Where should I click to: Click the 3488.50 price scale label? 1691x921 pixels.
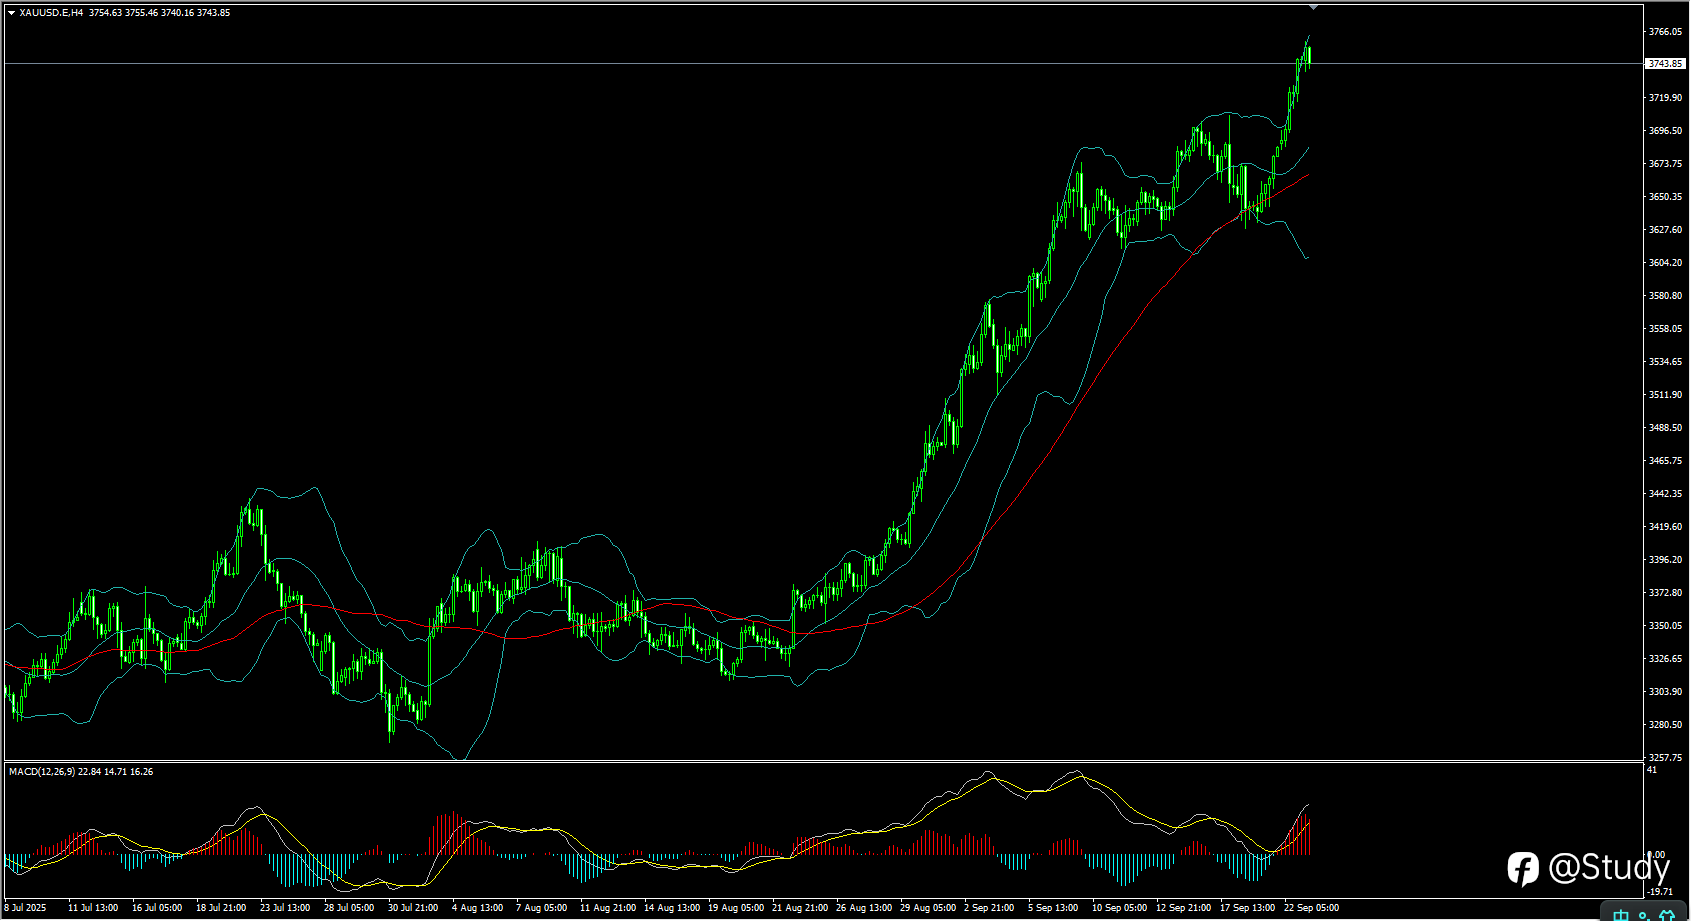pos(1665,428)
